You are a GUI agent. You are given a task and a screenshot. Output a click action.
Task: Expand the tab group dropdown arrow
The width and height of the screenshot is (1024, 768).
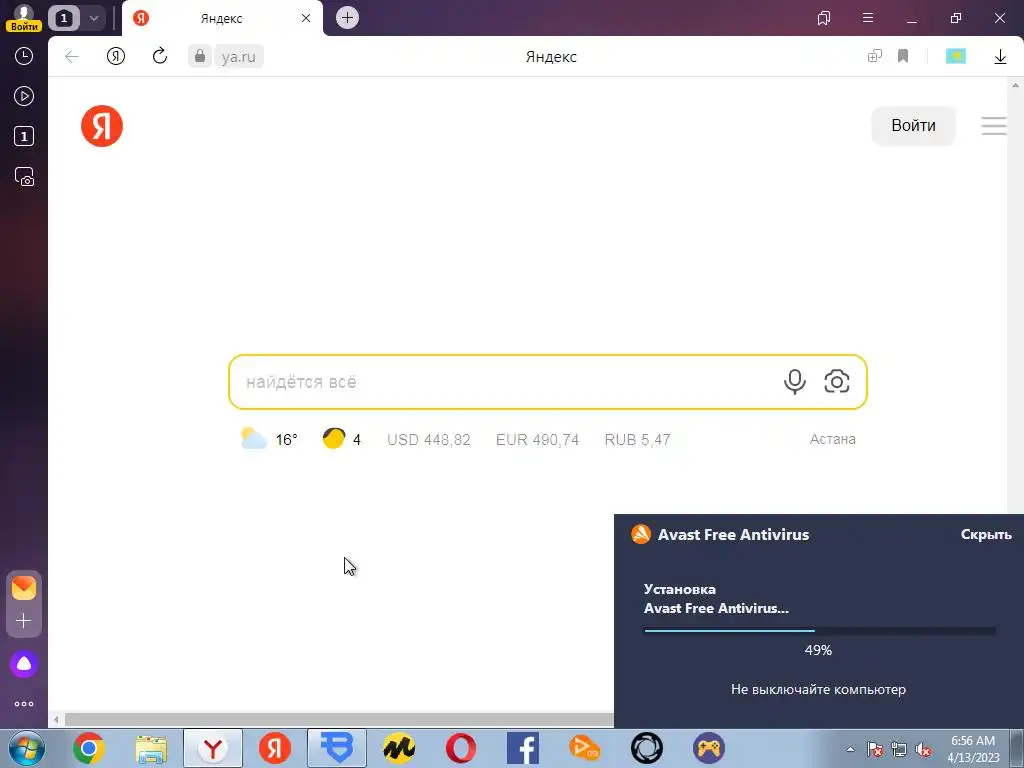(x=93, y=18)
